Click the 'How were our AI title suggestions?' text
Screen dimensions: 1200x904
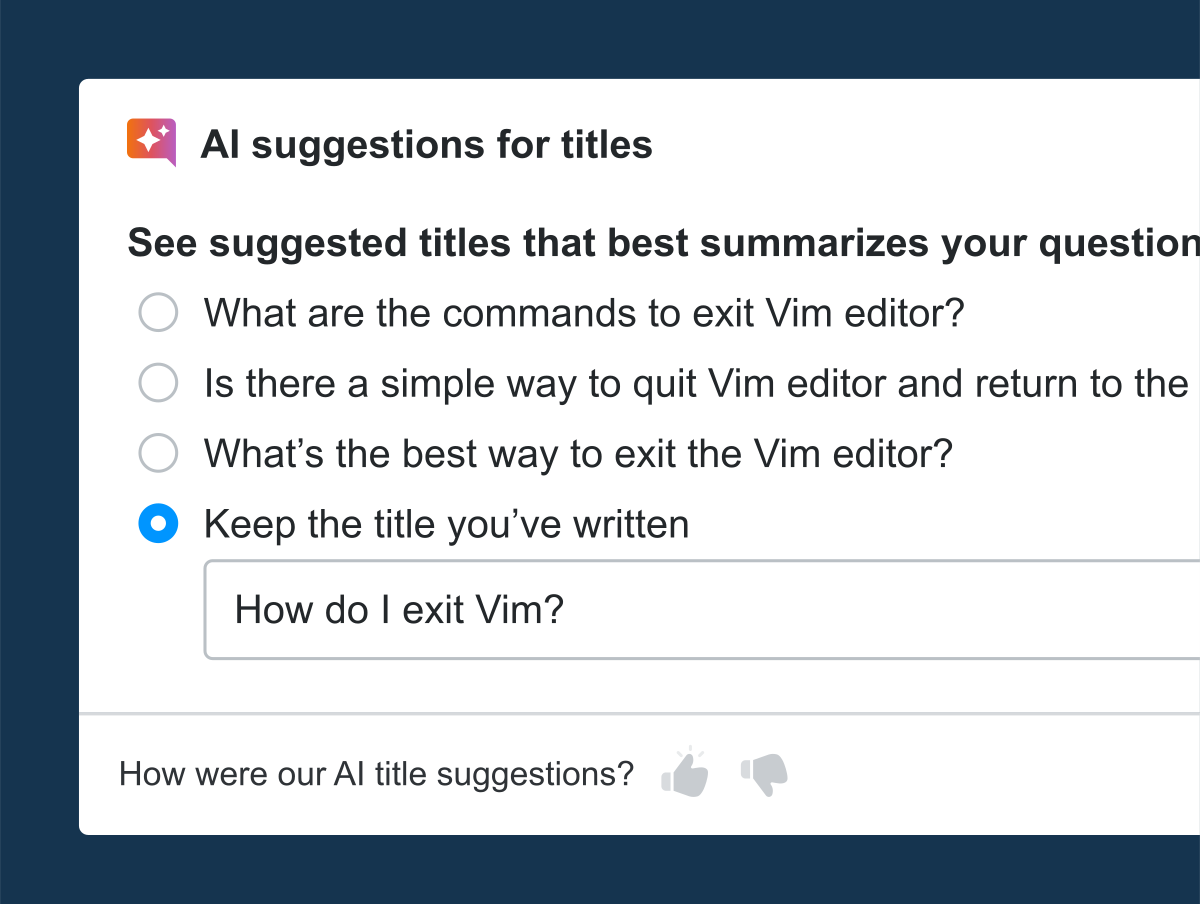[376, 772]
